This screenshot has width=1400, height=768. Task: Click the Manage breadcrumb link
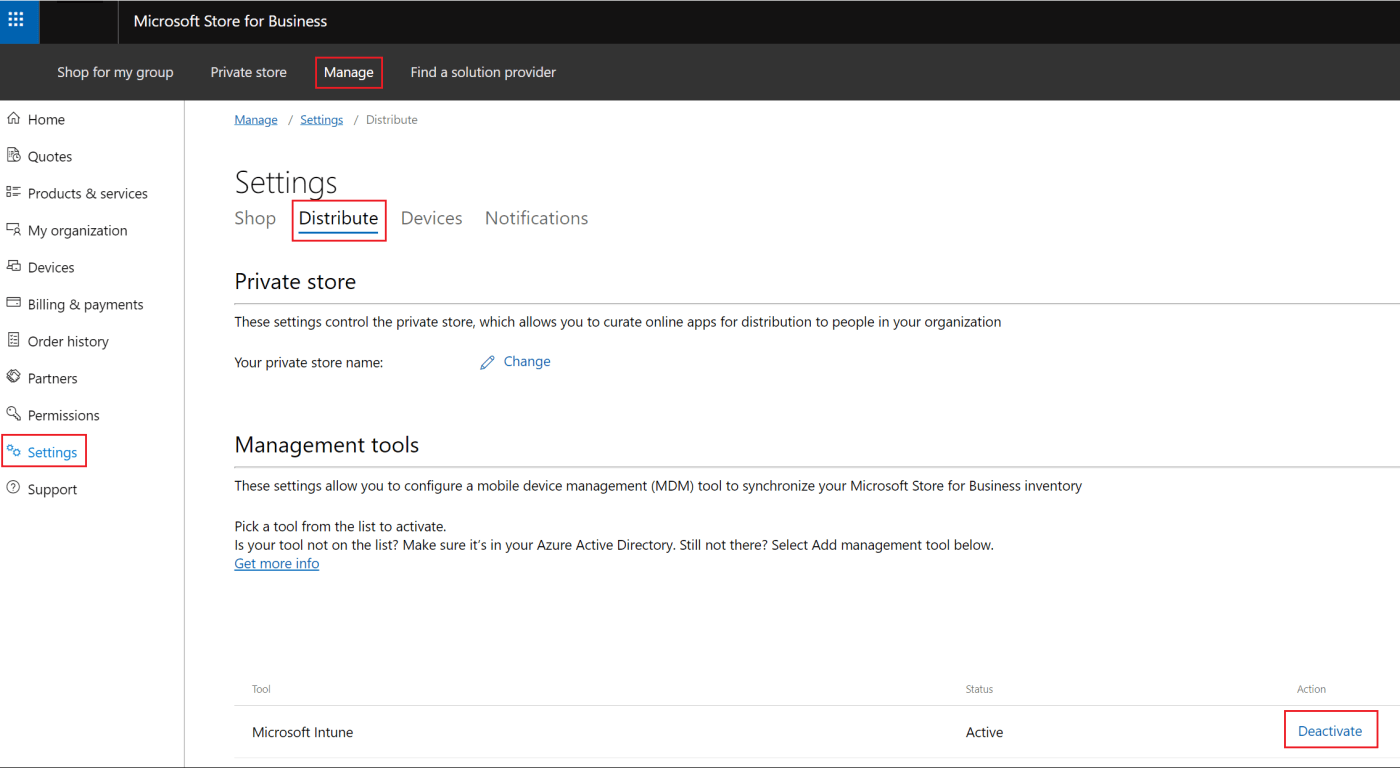pyautogui.click(x=255, y=119)
